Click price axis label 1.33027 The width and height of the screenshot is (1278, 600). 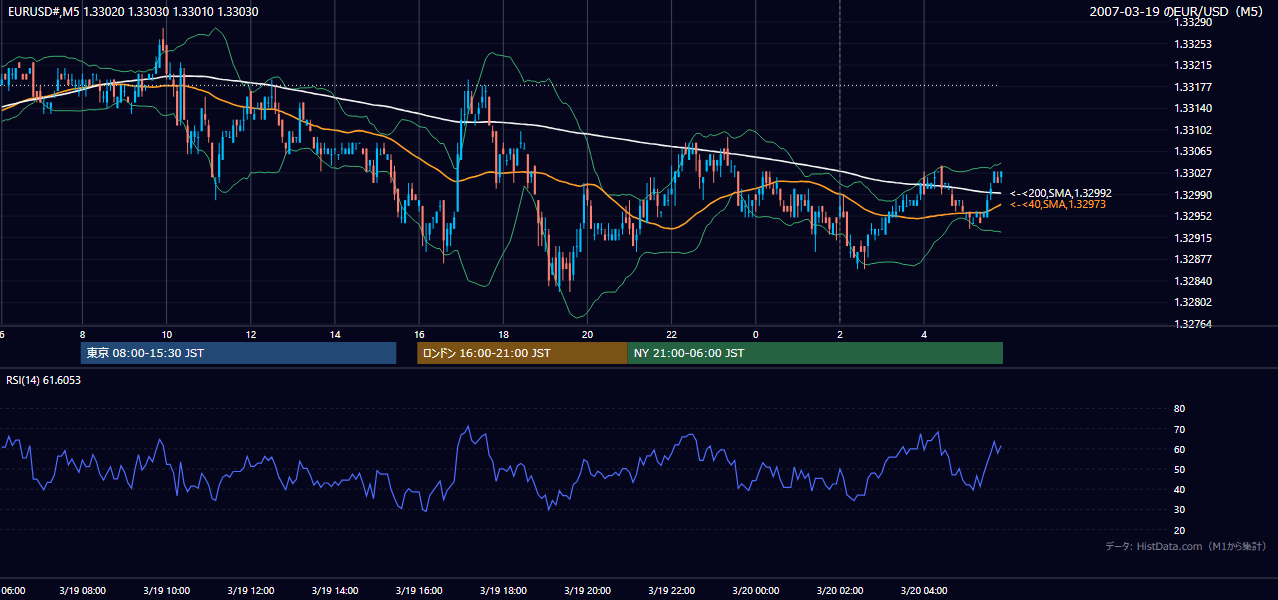click(1191, 173)
